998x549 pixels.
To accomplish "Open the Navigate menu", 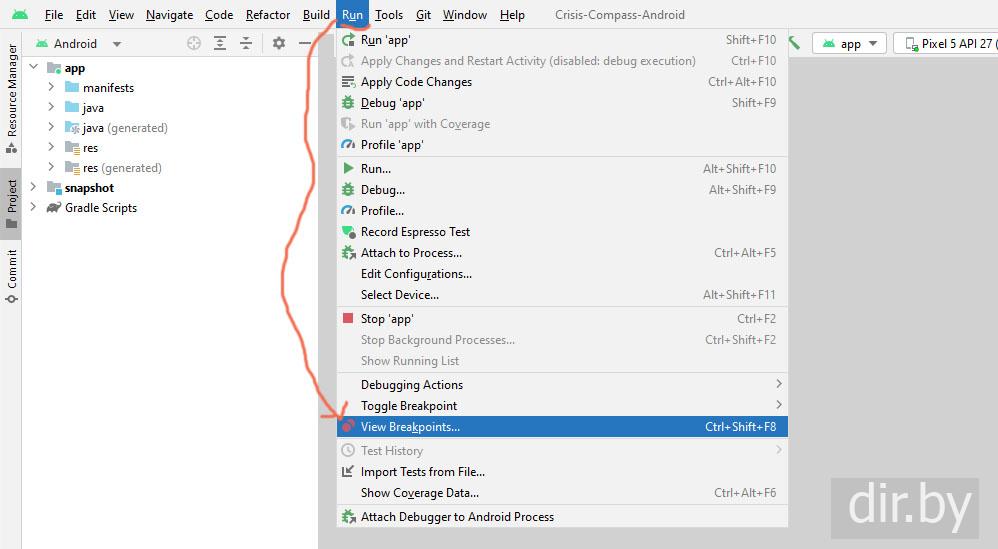I will coord(169,15).
